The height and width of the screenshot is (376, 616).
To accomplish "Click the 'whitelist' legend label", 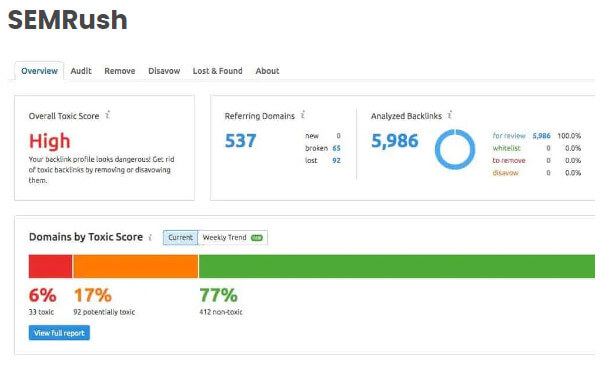I will pos(506,148).
